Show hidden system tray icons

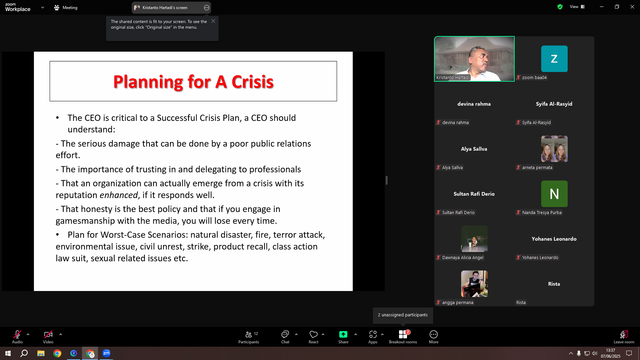(x=571, y=353)
